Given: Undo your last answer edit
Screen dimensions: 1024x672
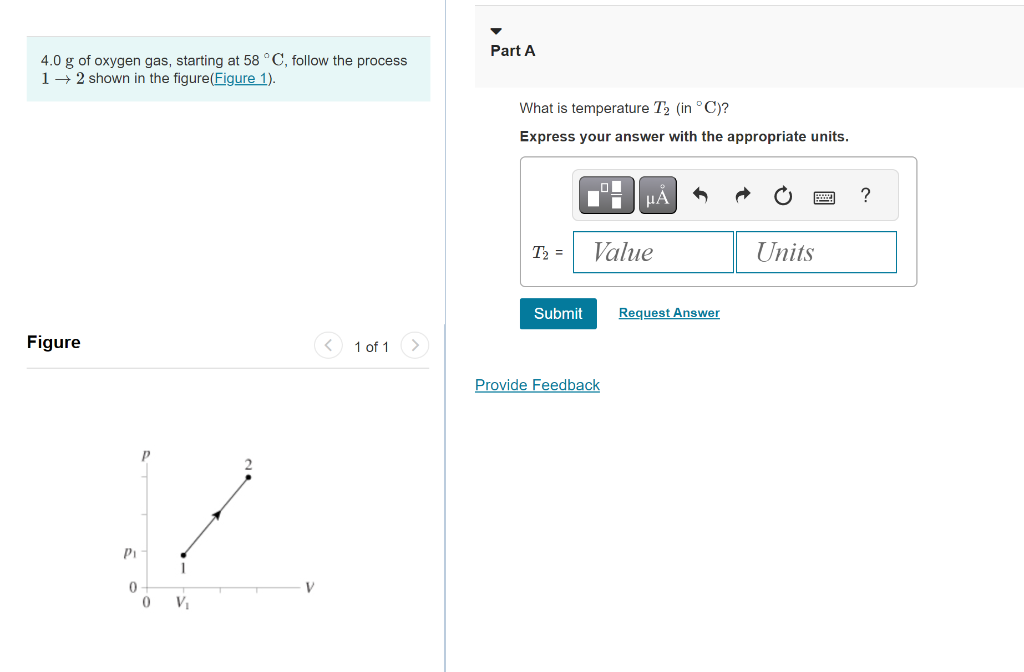Looking at the screenshot, I should coord(700,195).
